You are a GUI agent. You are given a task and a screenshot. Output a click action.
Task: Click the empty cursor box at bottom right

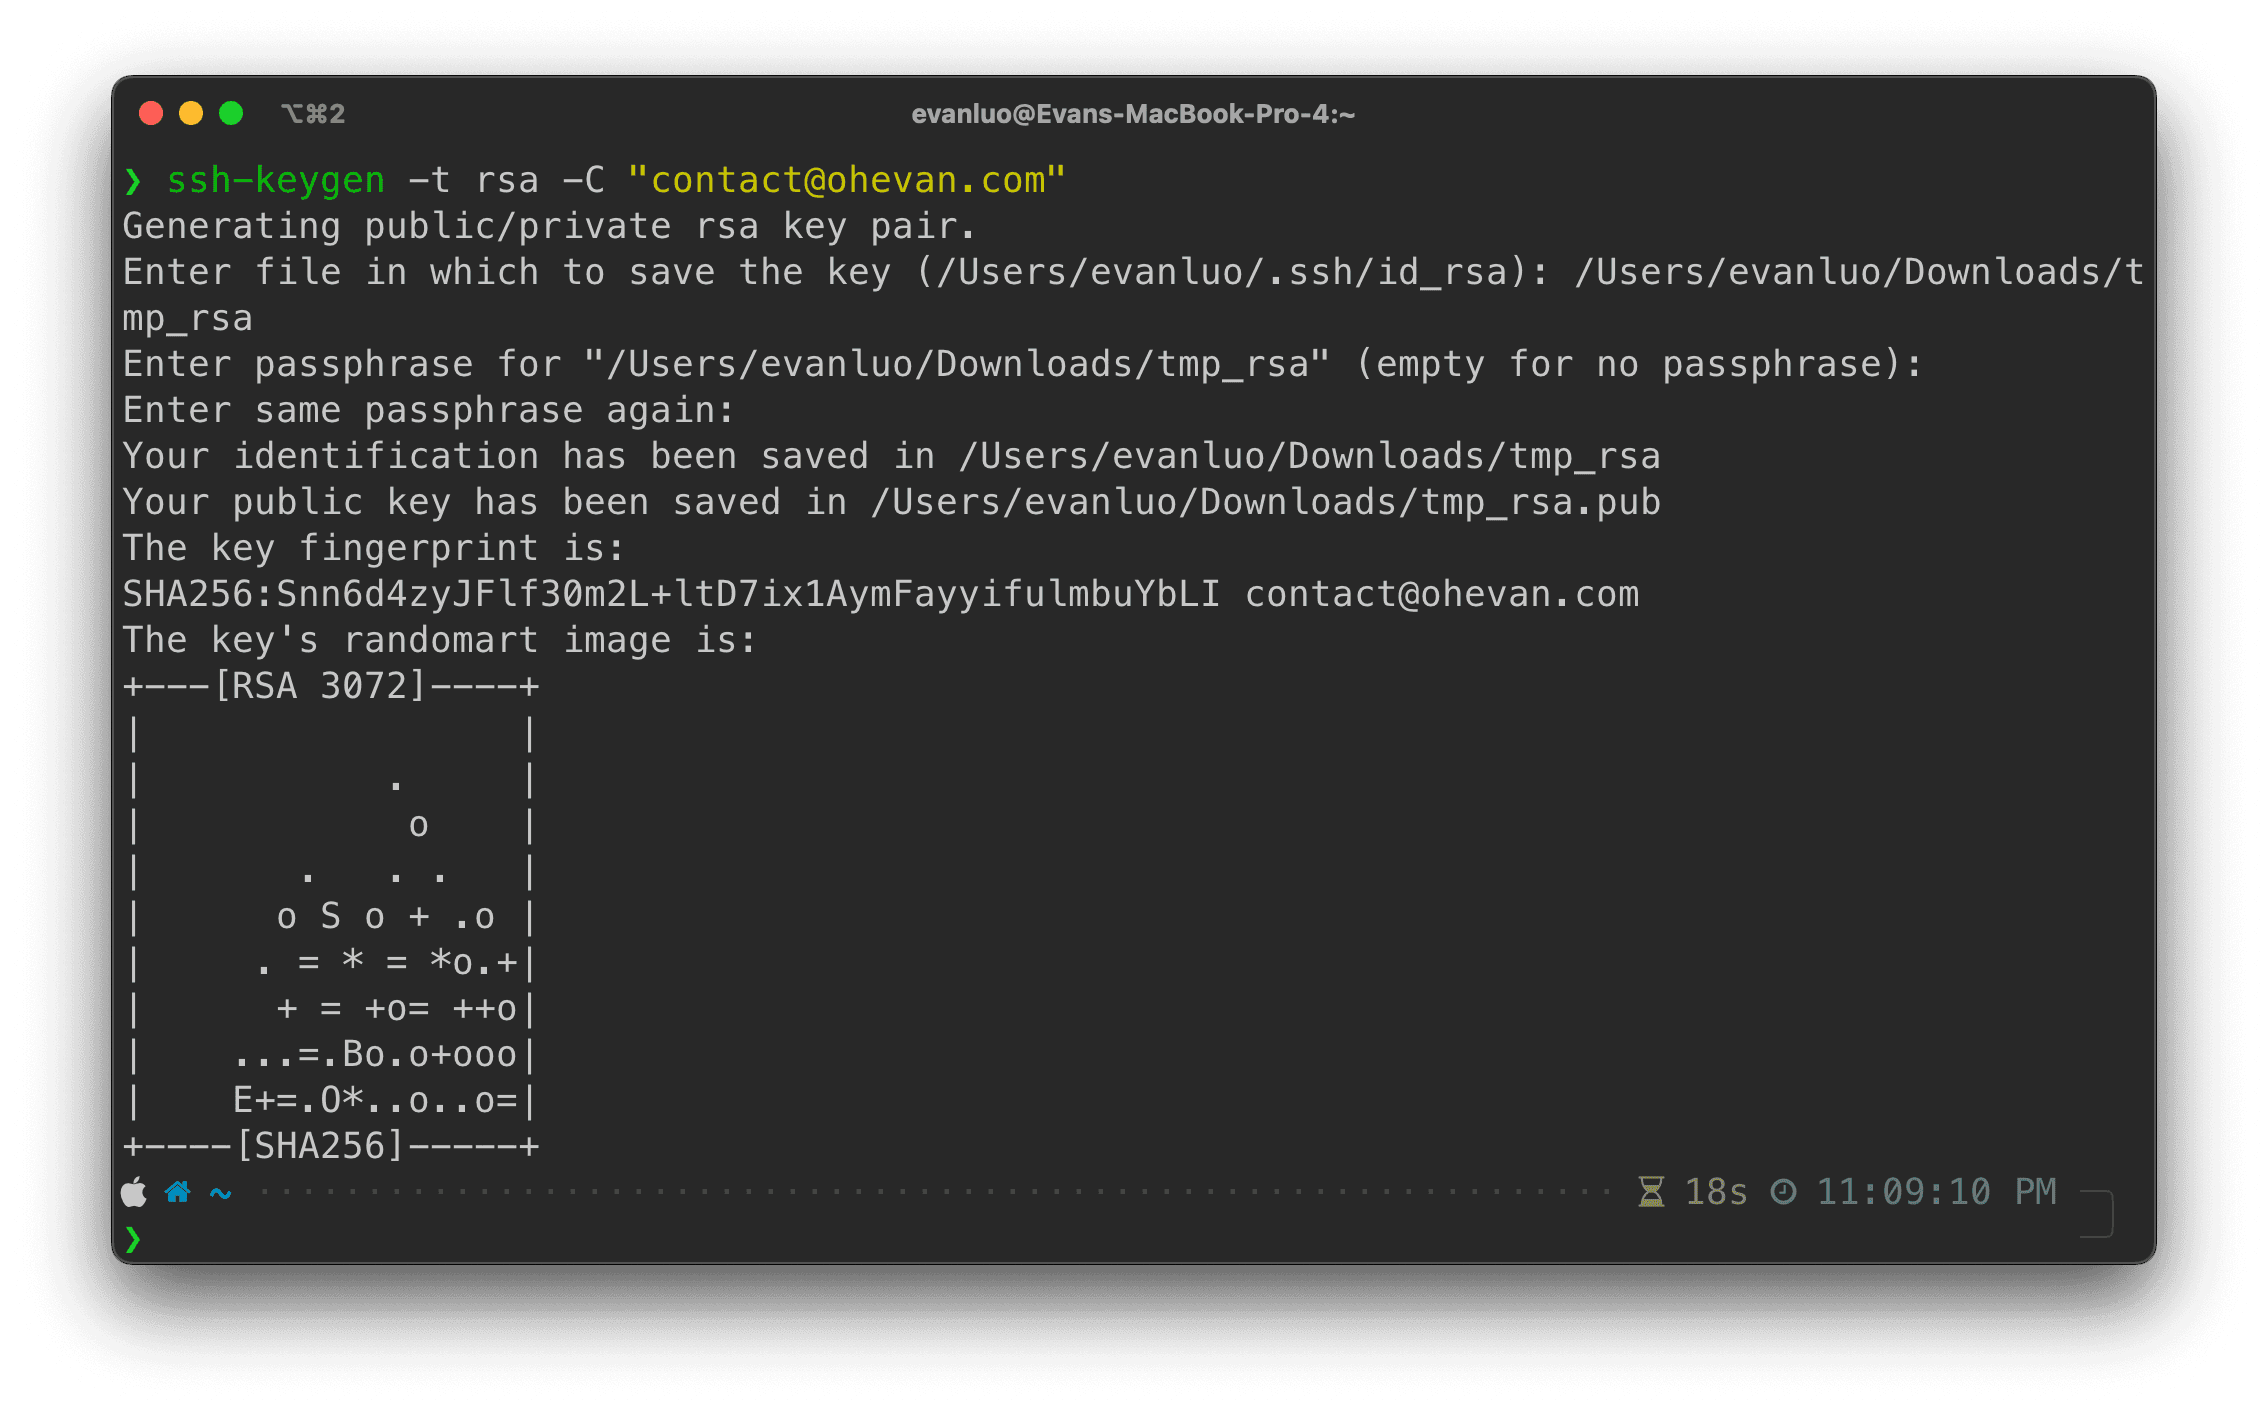(2096, 1212)
